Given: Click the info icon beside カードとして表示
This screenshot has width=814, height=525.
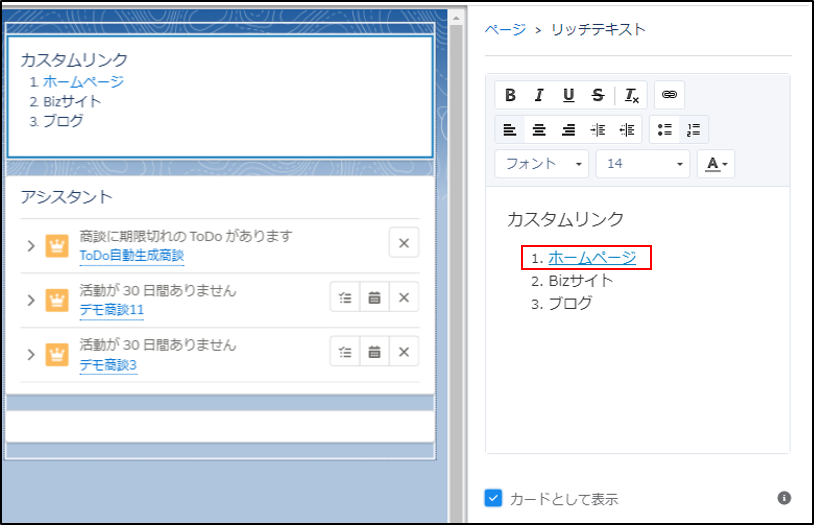Looking at the screenshot, I should [x=784, y=498].
